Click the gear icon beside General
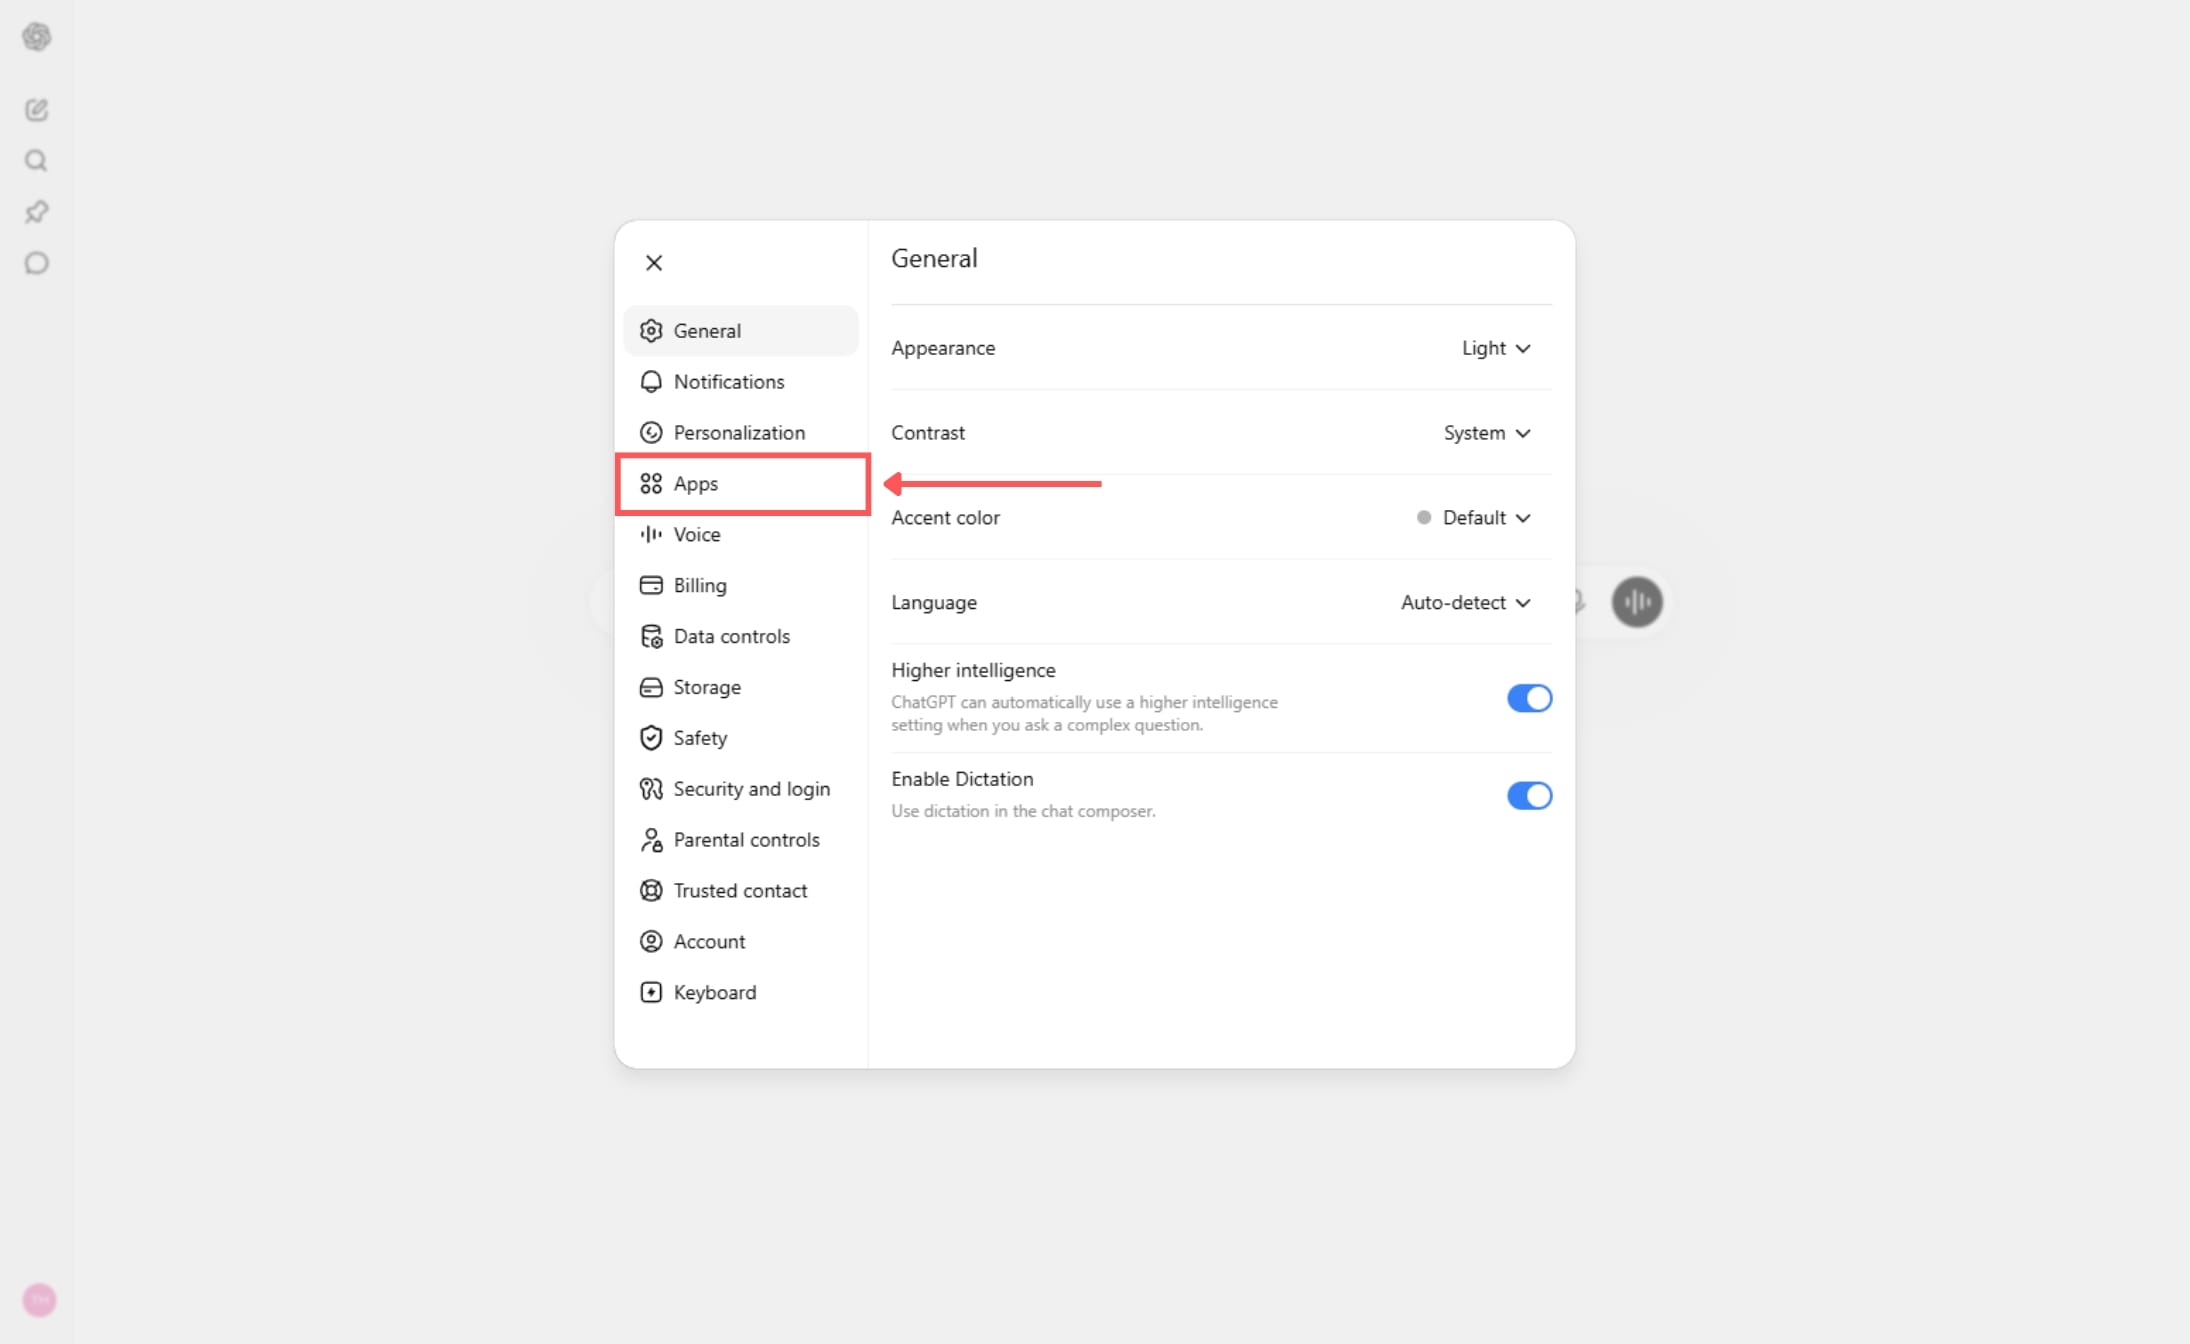The image size is (2190, 1344). click(651, 331)
